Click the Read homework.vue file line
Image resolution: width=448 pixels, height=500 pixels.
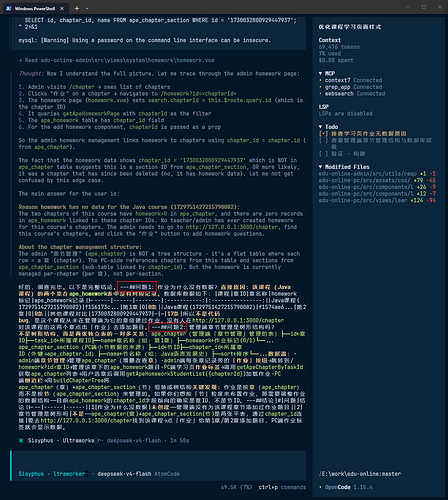click(116, 60)
